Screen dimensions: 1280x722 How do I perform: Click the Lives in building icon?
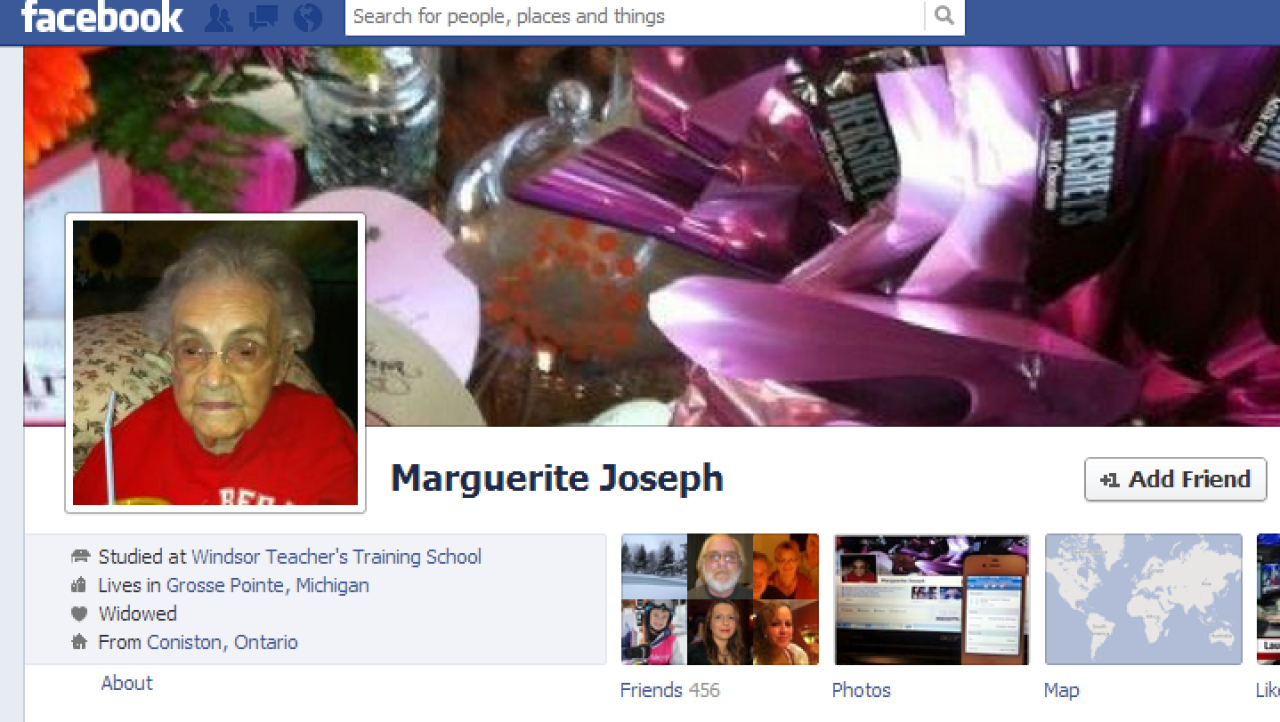tap(80, 585)
